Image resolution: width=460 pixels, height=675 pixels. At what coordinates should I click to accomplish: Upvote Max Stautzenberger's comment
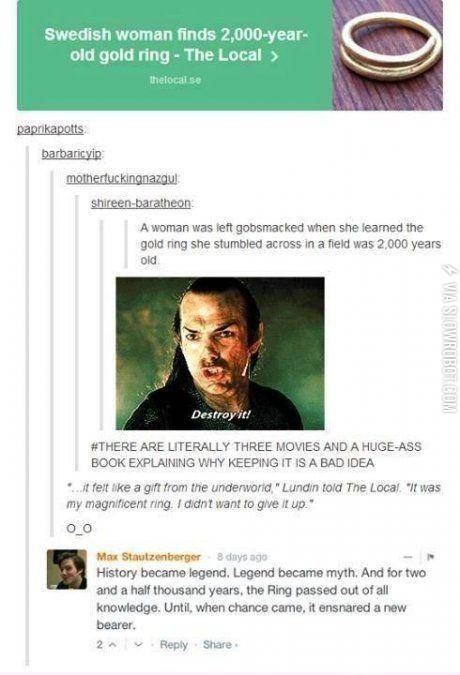[x=111, y=645]
